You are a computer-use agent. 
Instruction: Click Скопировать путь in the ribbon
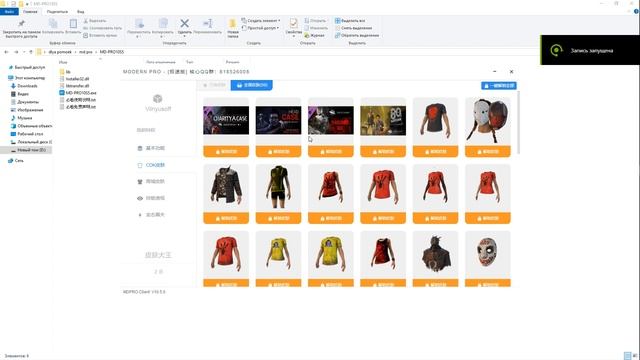[102, 28]
